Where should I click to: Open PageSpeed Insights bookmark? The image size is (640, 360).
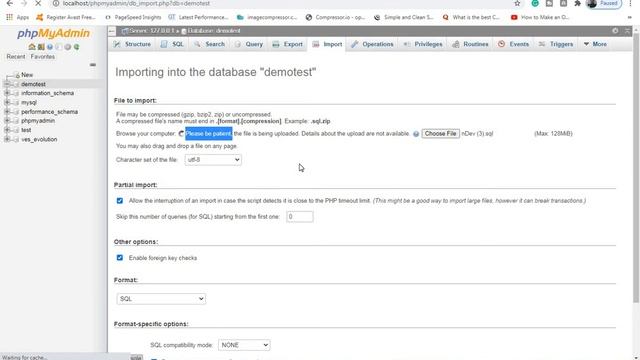pyautogui.click(x=133, y=18)
